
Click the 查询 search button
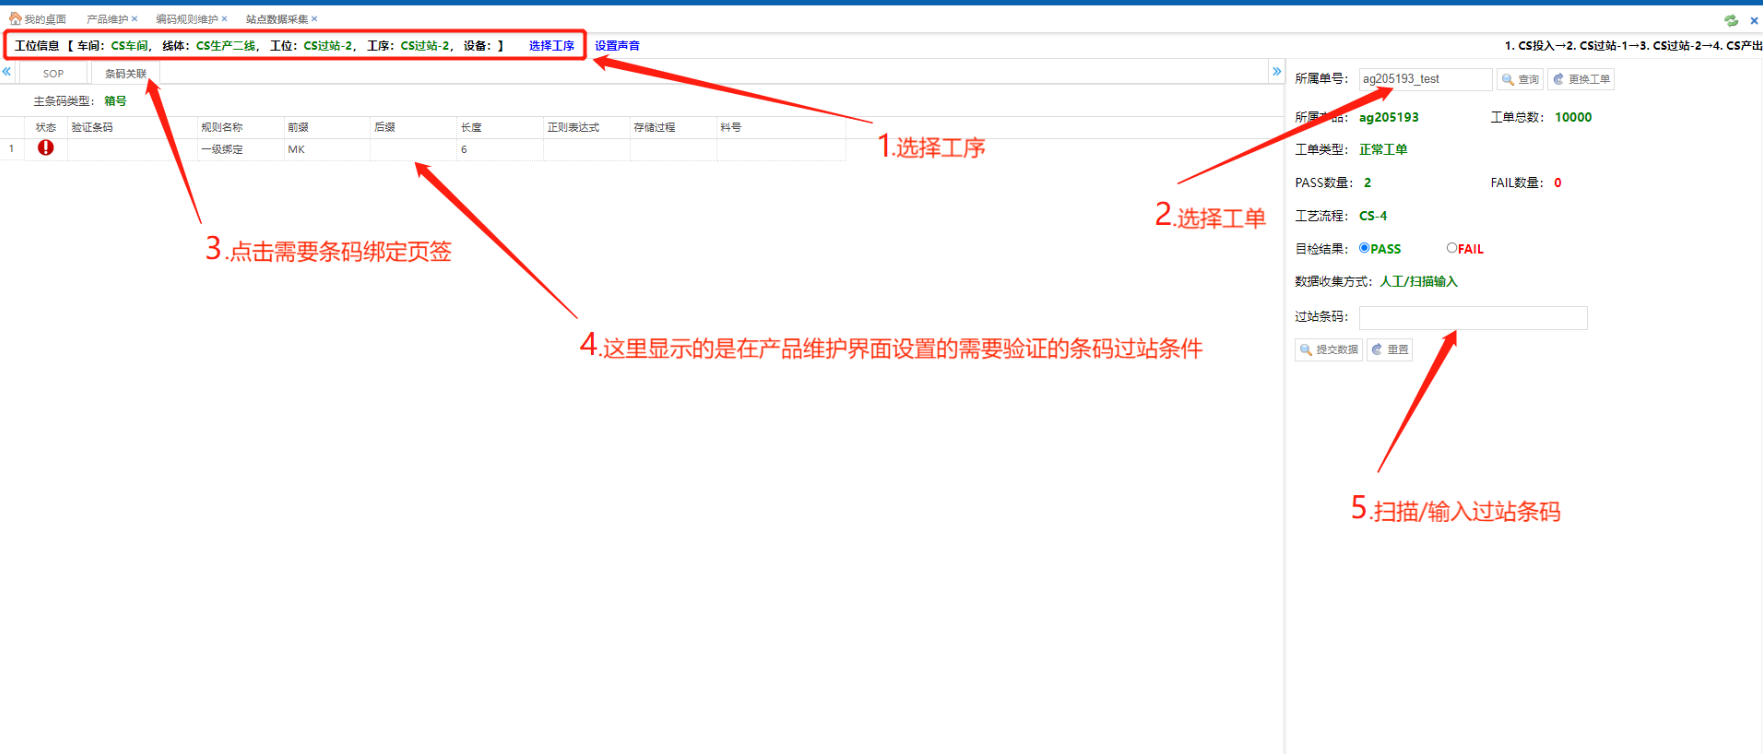tap(1520, 79)
